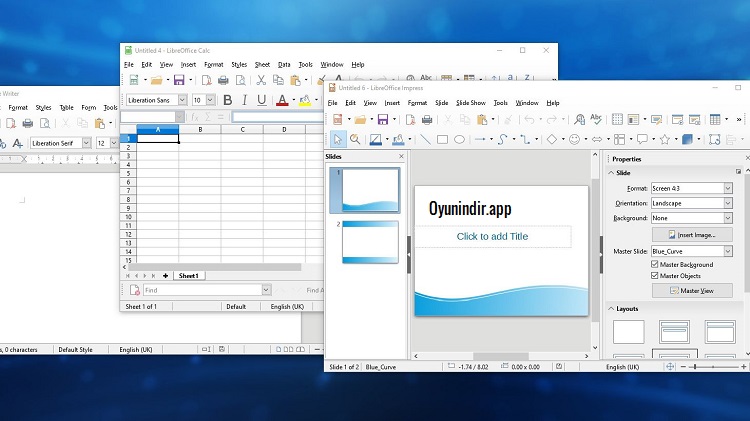Open the Liberation Sans font dropdown in Calc
The image size is (750, 421).
[x=182, y=100]
